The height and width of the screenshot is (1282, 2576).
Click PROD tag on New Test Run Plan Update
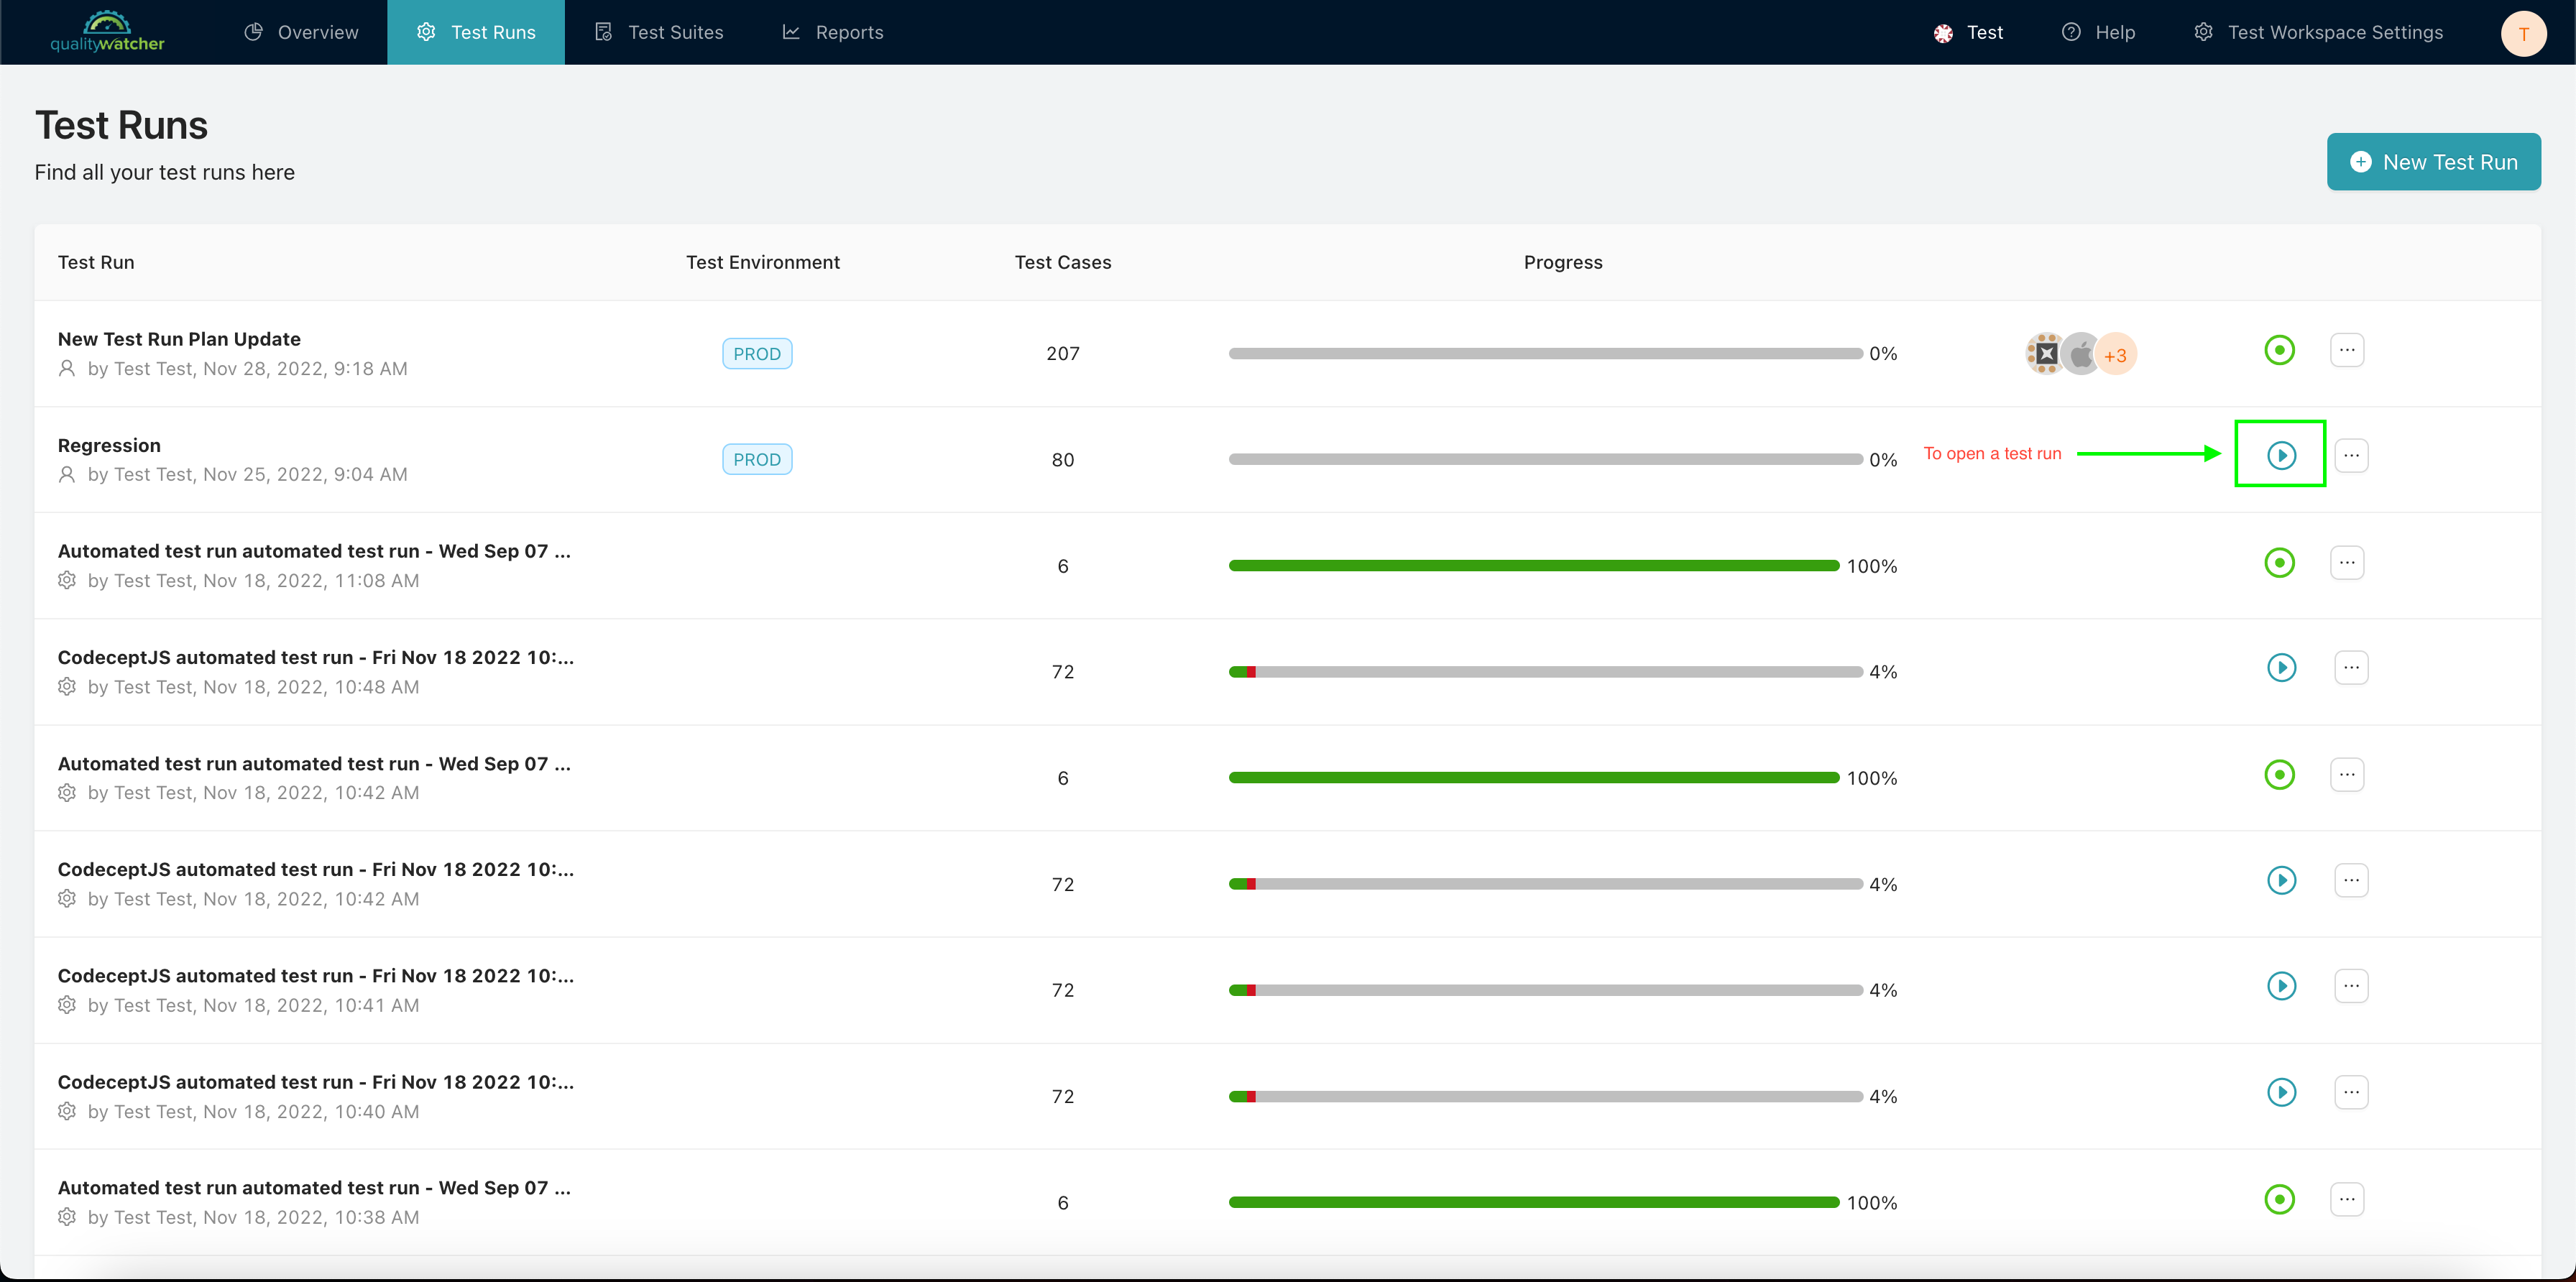(757, 353)
